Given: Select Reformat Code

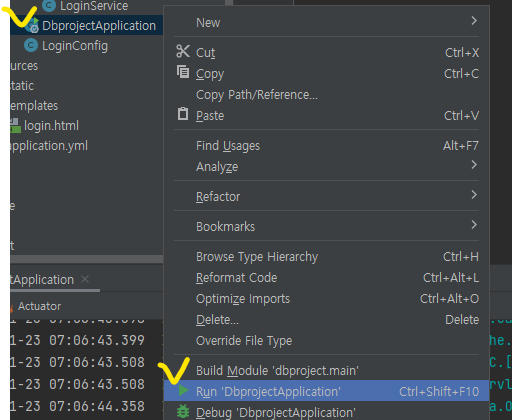Looking at the screenshot, I should (x=326, y=278).
